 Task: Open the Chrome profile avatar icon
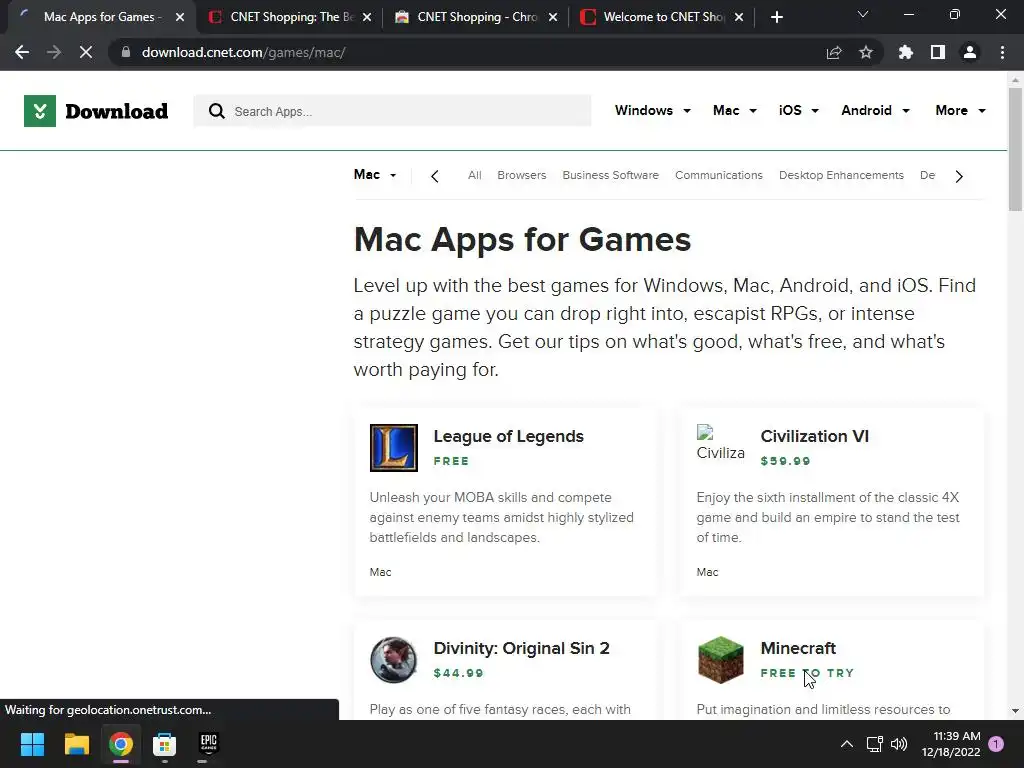[970, 52]
